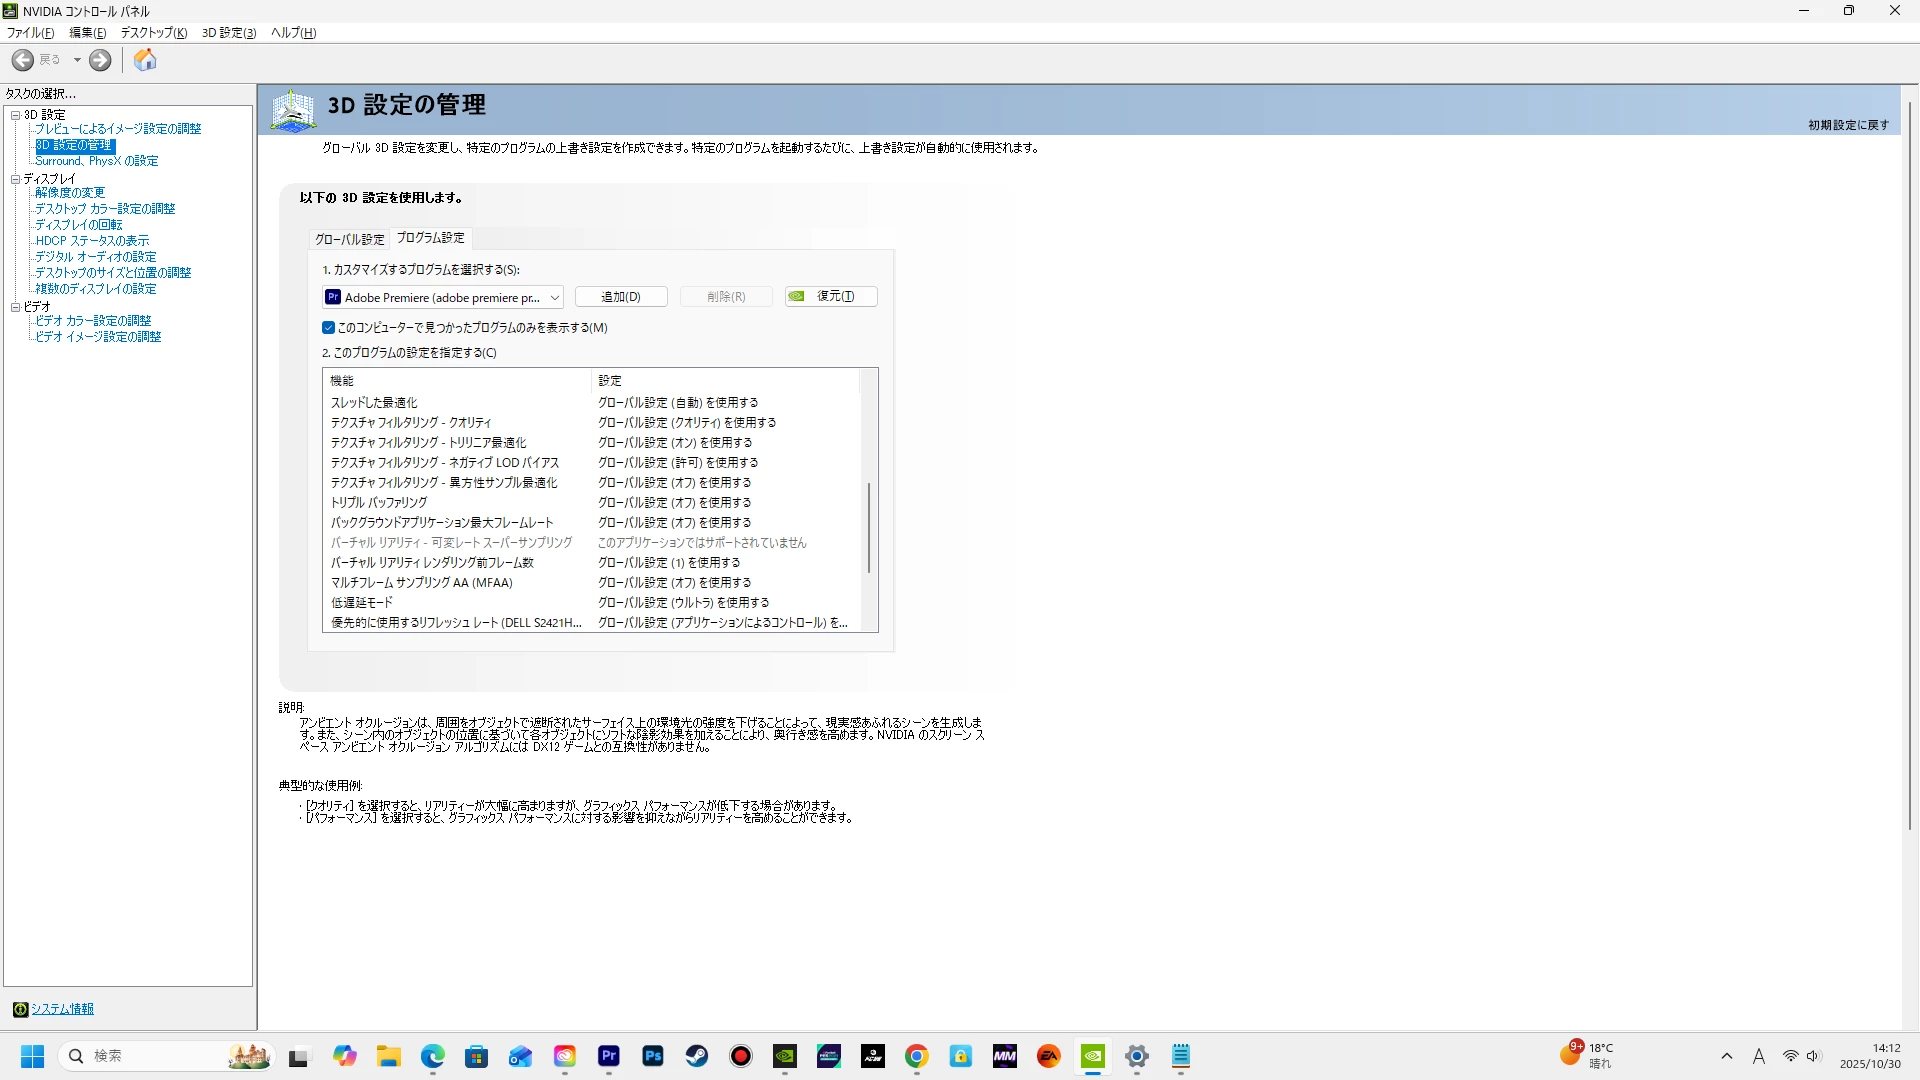Open Premiere Pro from the taskbar
The width and height of the screenshot is (1920, 1080).
point(609,1056)
